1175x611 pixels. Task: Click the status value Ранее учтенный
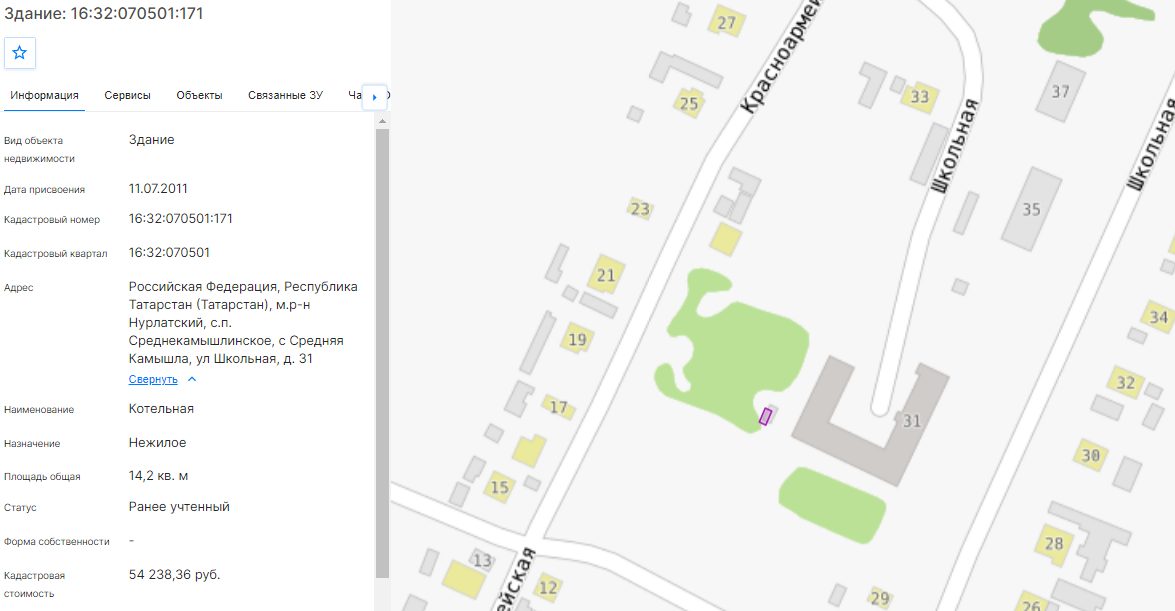click(x=179, y=507)
